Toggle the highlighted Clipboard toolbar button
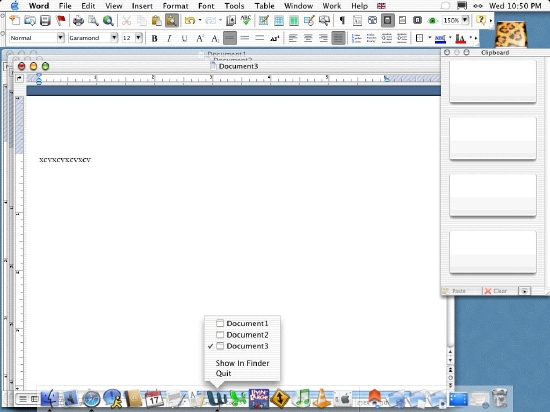Viewport: 550px width, 412px height. [x=172, y=20]
